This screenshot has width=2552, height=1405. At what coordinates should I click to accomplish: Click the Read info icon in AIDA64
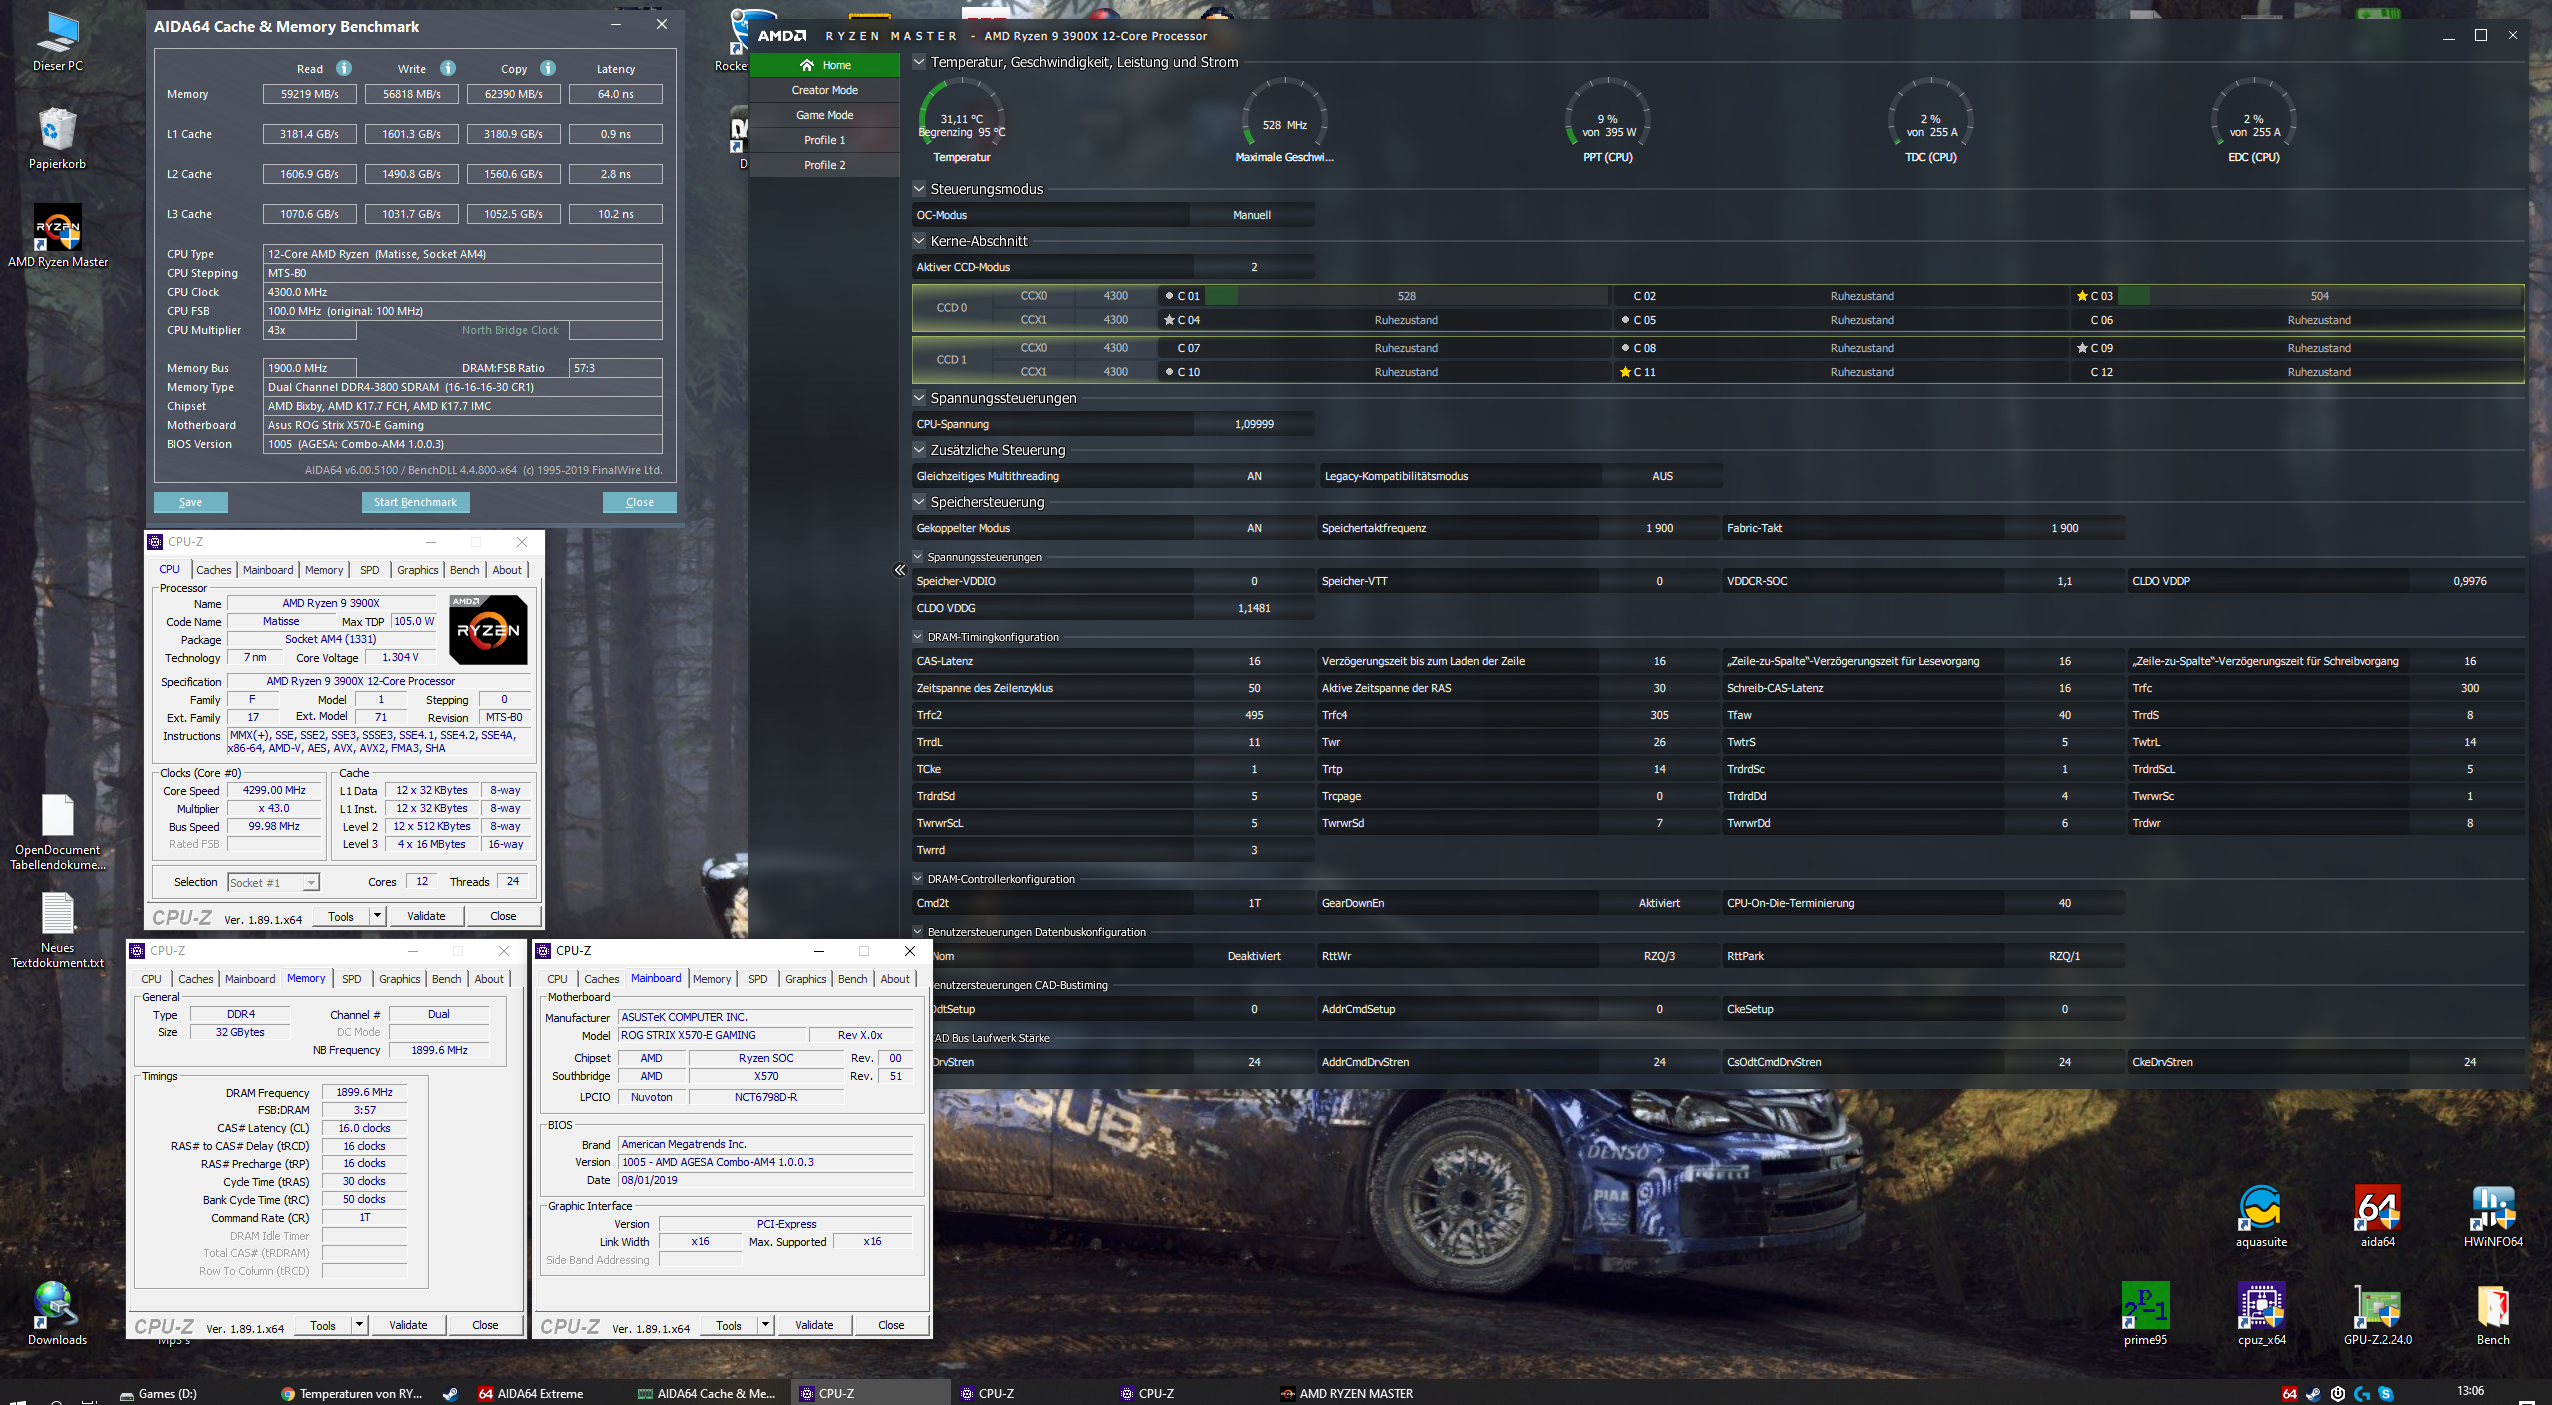click(x=344, y=68)
